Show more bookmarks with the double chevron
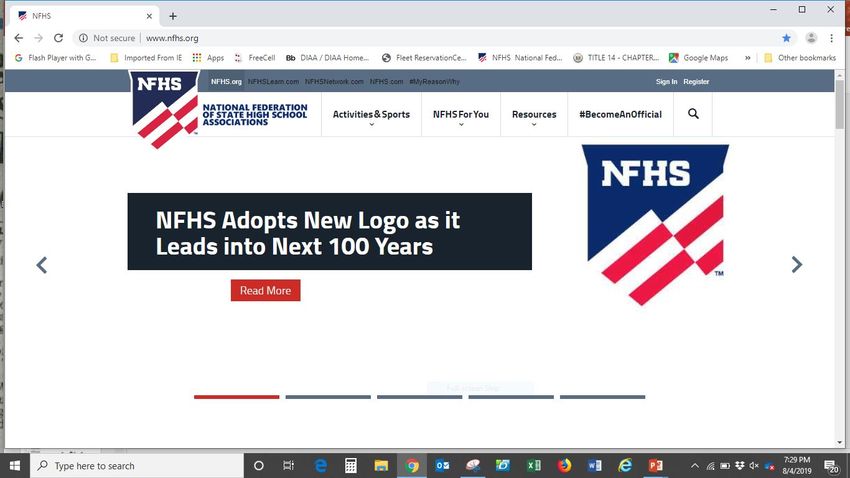850x478 pixels. [748, 57]
